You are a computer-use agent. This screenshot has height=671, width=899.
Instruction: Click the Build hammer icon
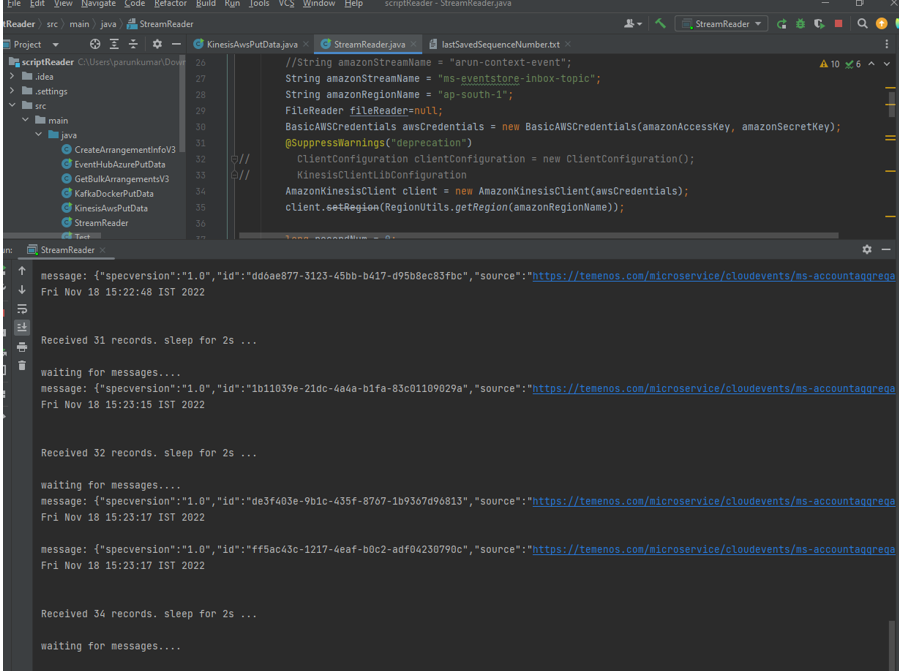(660, 23)
